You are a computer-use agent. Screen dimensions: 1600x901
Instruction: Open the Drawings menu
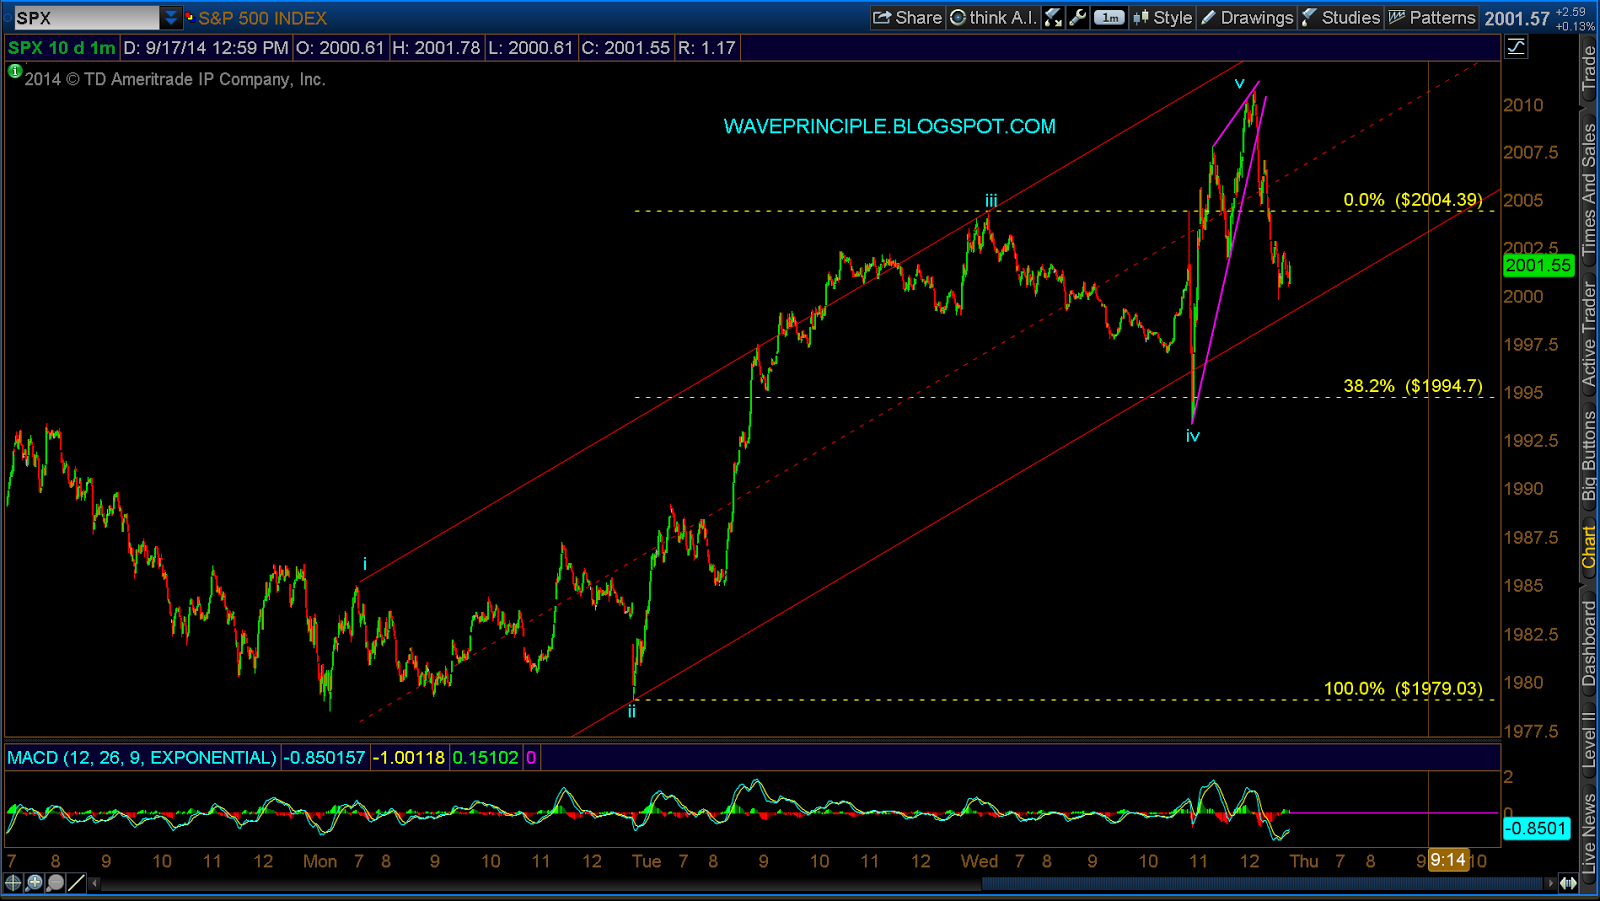click(1247, 17)
